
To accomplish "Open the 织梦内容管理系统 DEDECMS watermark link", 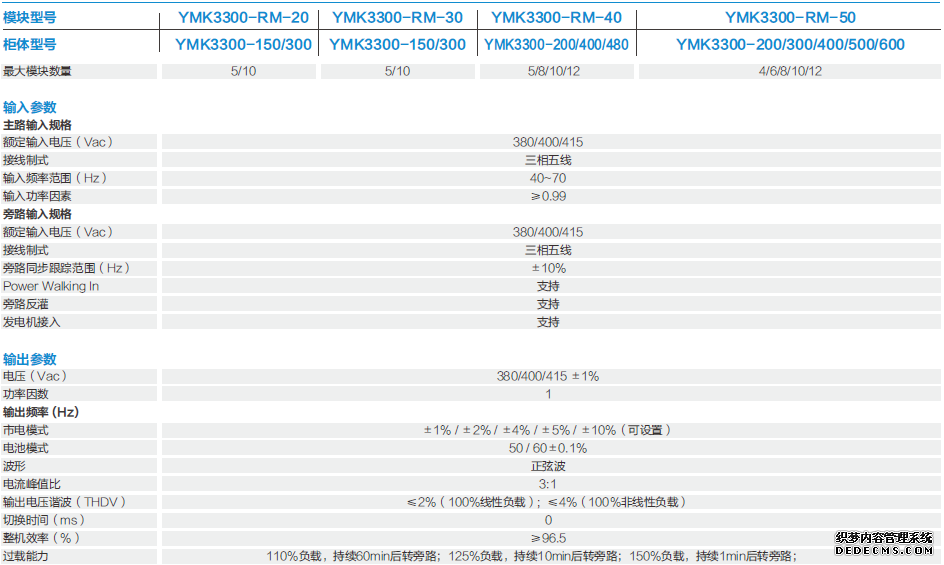I will click(884, 543).
